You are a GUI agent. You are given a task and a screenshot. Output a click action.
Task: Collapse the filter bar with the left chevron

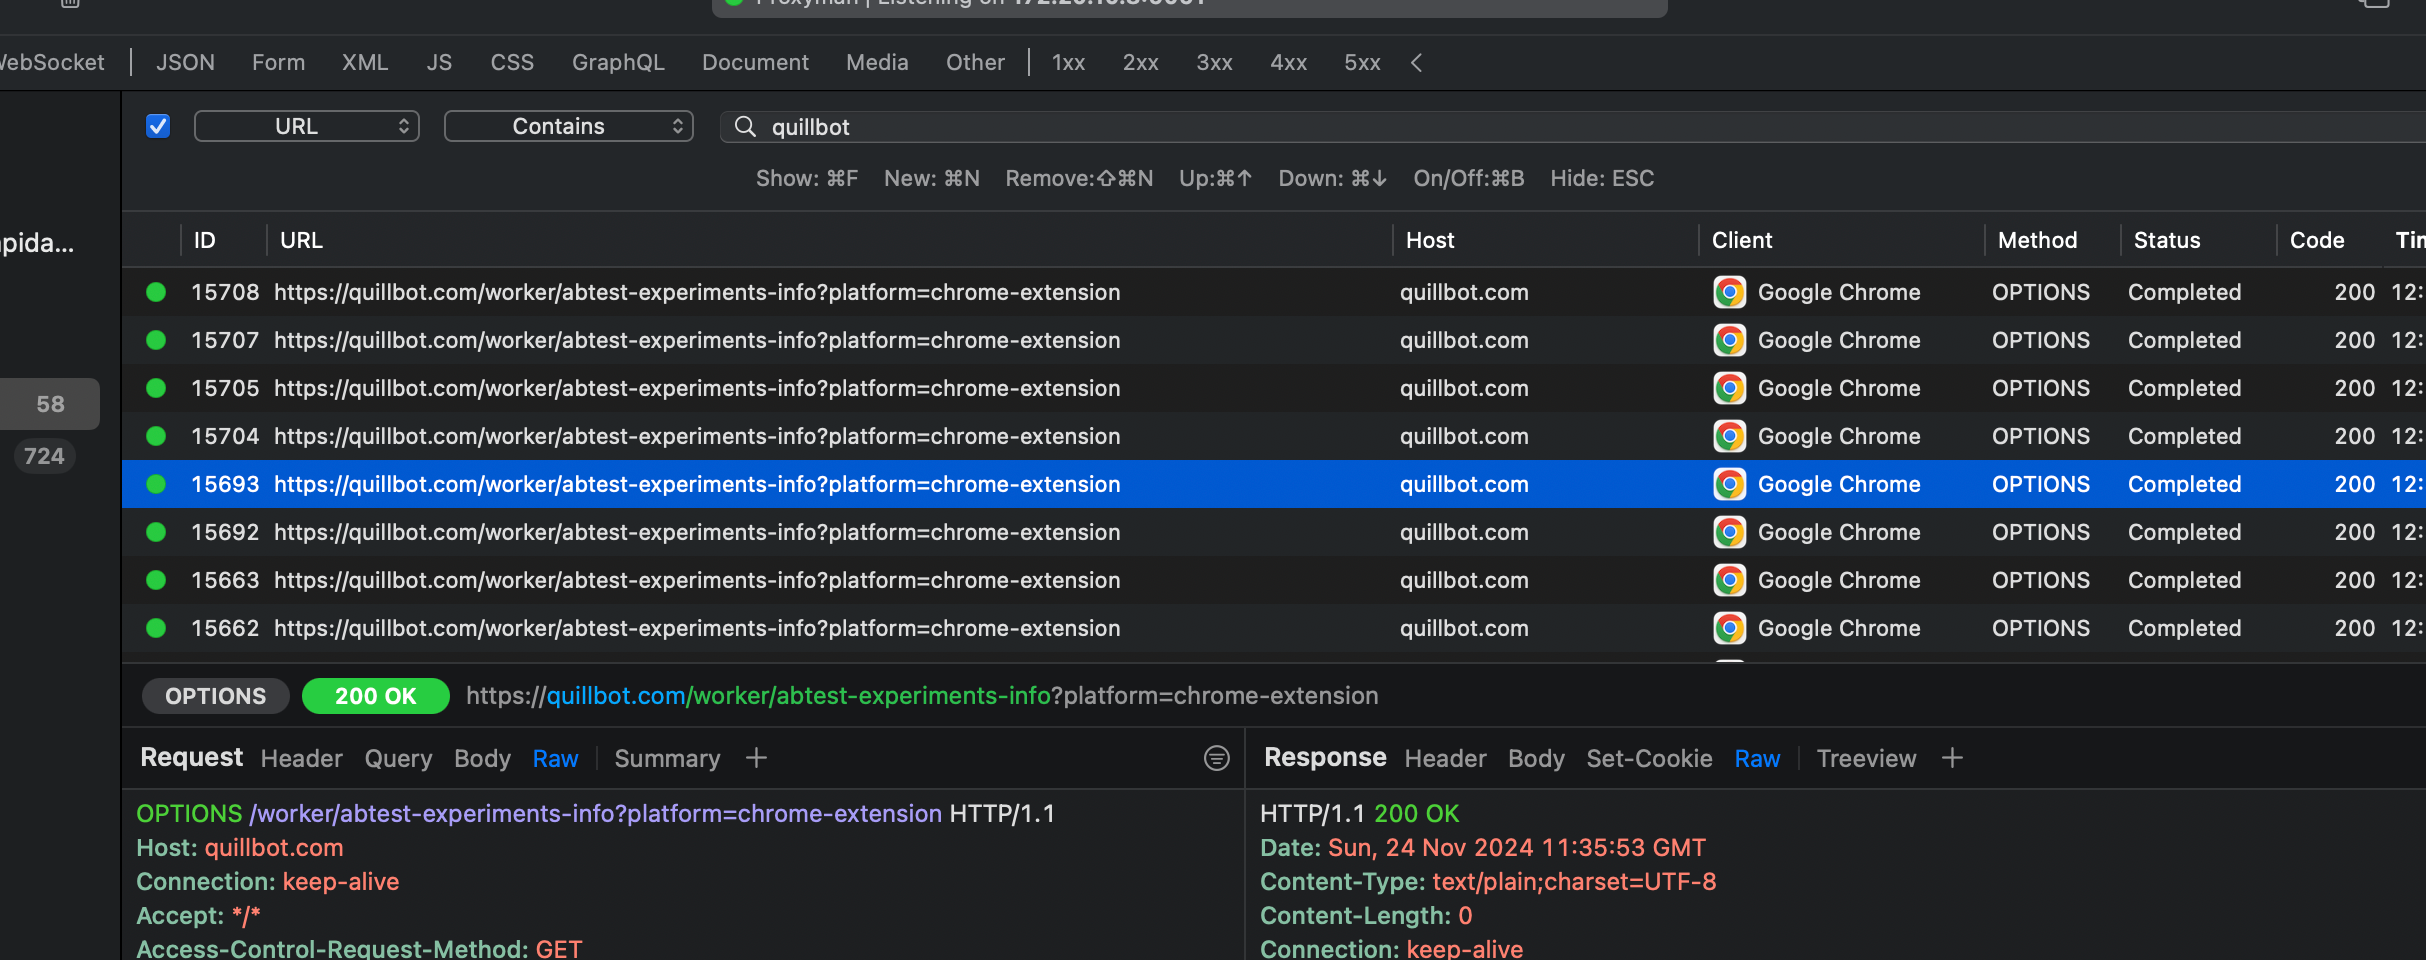coord(1416,62)
